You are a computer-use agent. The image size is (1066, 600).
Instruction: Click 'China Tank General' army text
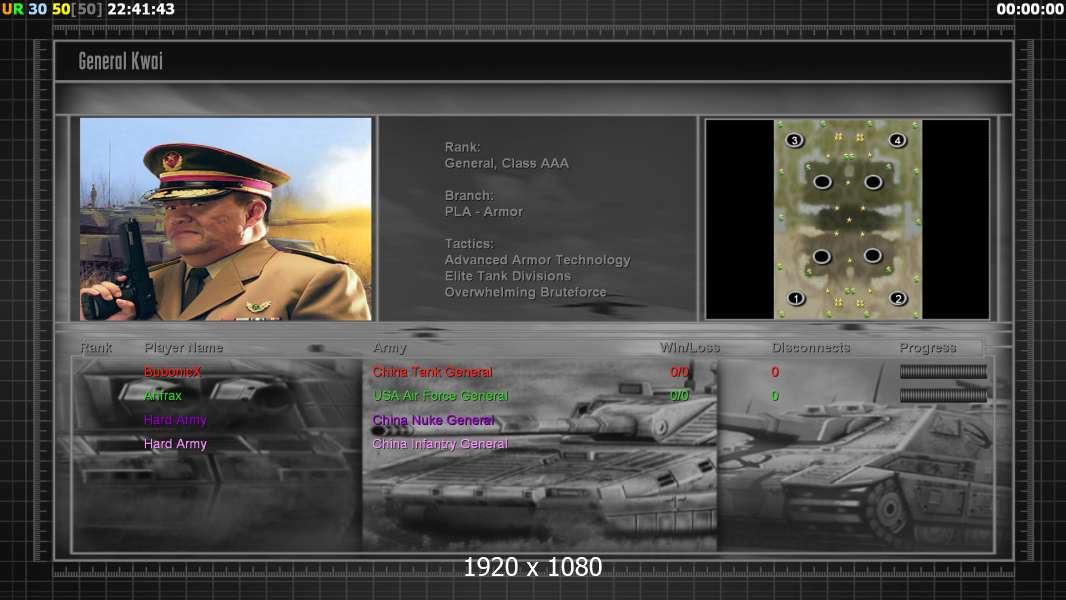[x=432, y=372]
